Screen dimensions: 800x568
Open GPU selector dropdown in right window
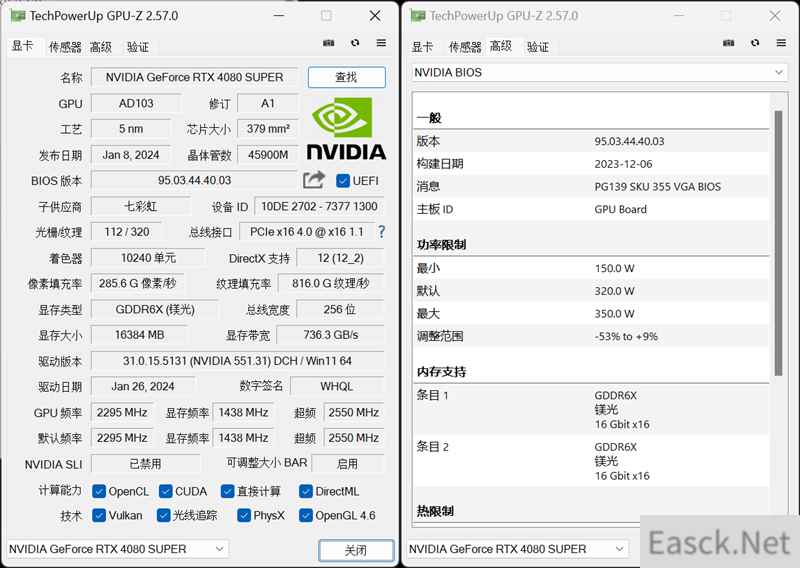[x=518, y=549]
